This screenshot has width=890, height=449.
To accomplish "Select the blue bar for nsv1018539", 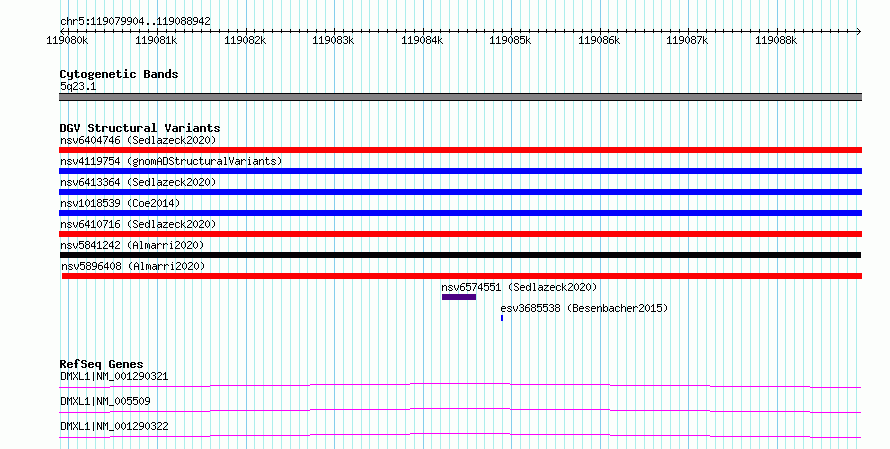I will pos(460,213).
